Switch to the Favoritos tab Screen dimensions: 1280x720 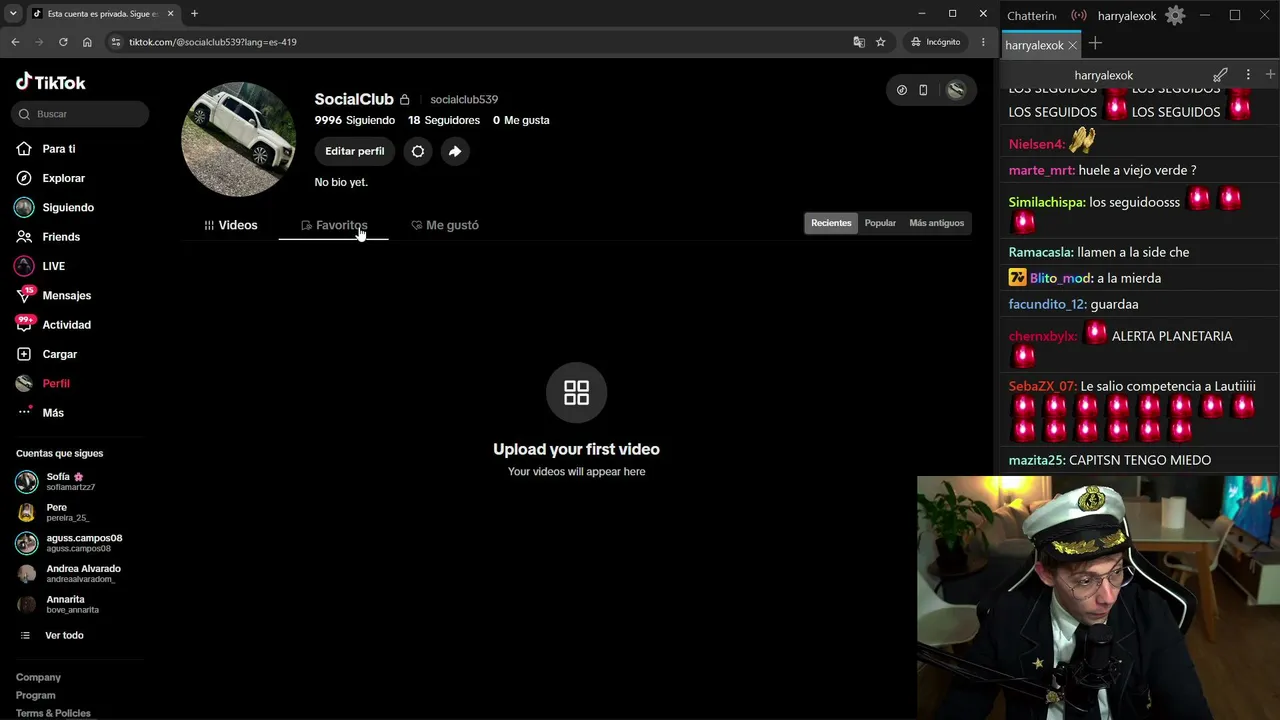334,226
